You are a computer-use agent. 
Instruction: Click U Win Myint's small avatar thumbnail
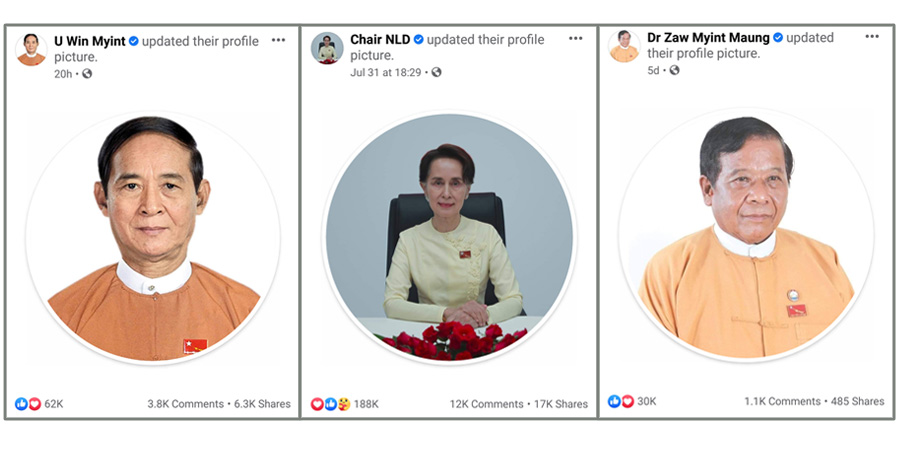(31, 49)
